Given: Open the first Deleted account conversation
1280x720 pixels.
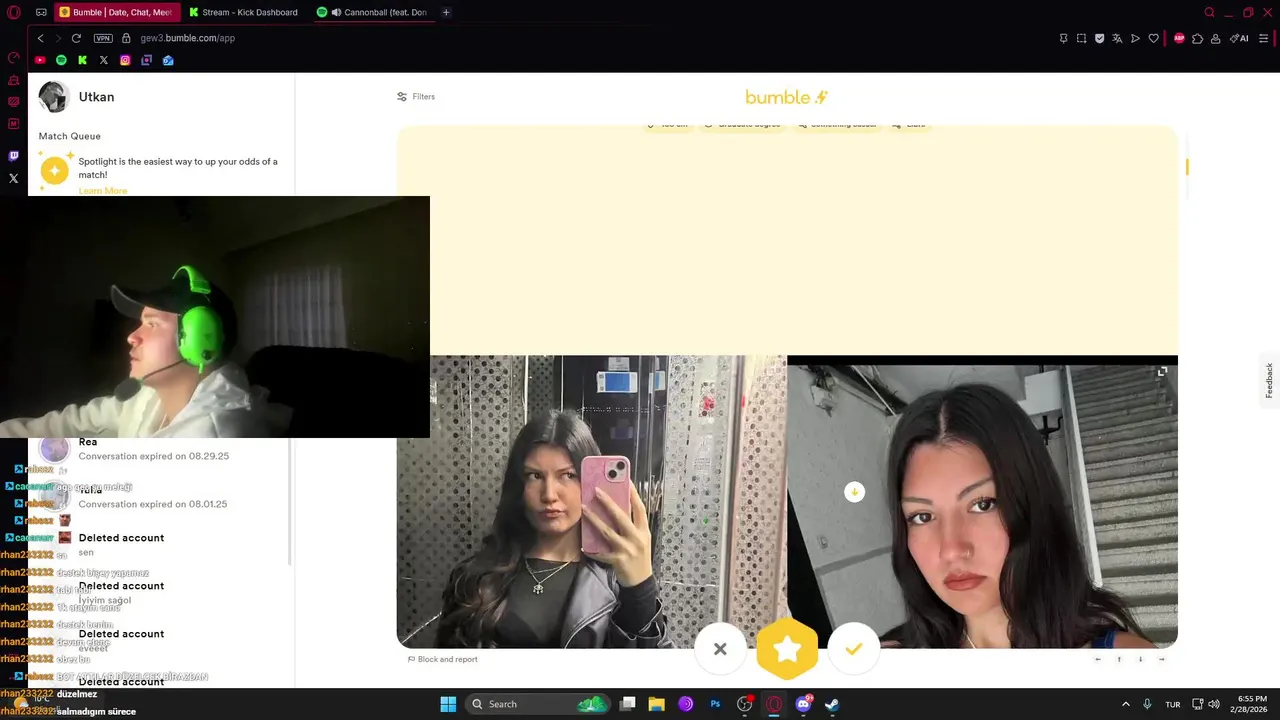Looking at the screenshot, I should pos(160,544).
